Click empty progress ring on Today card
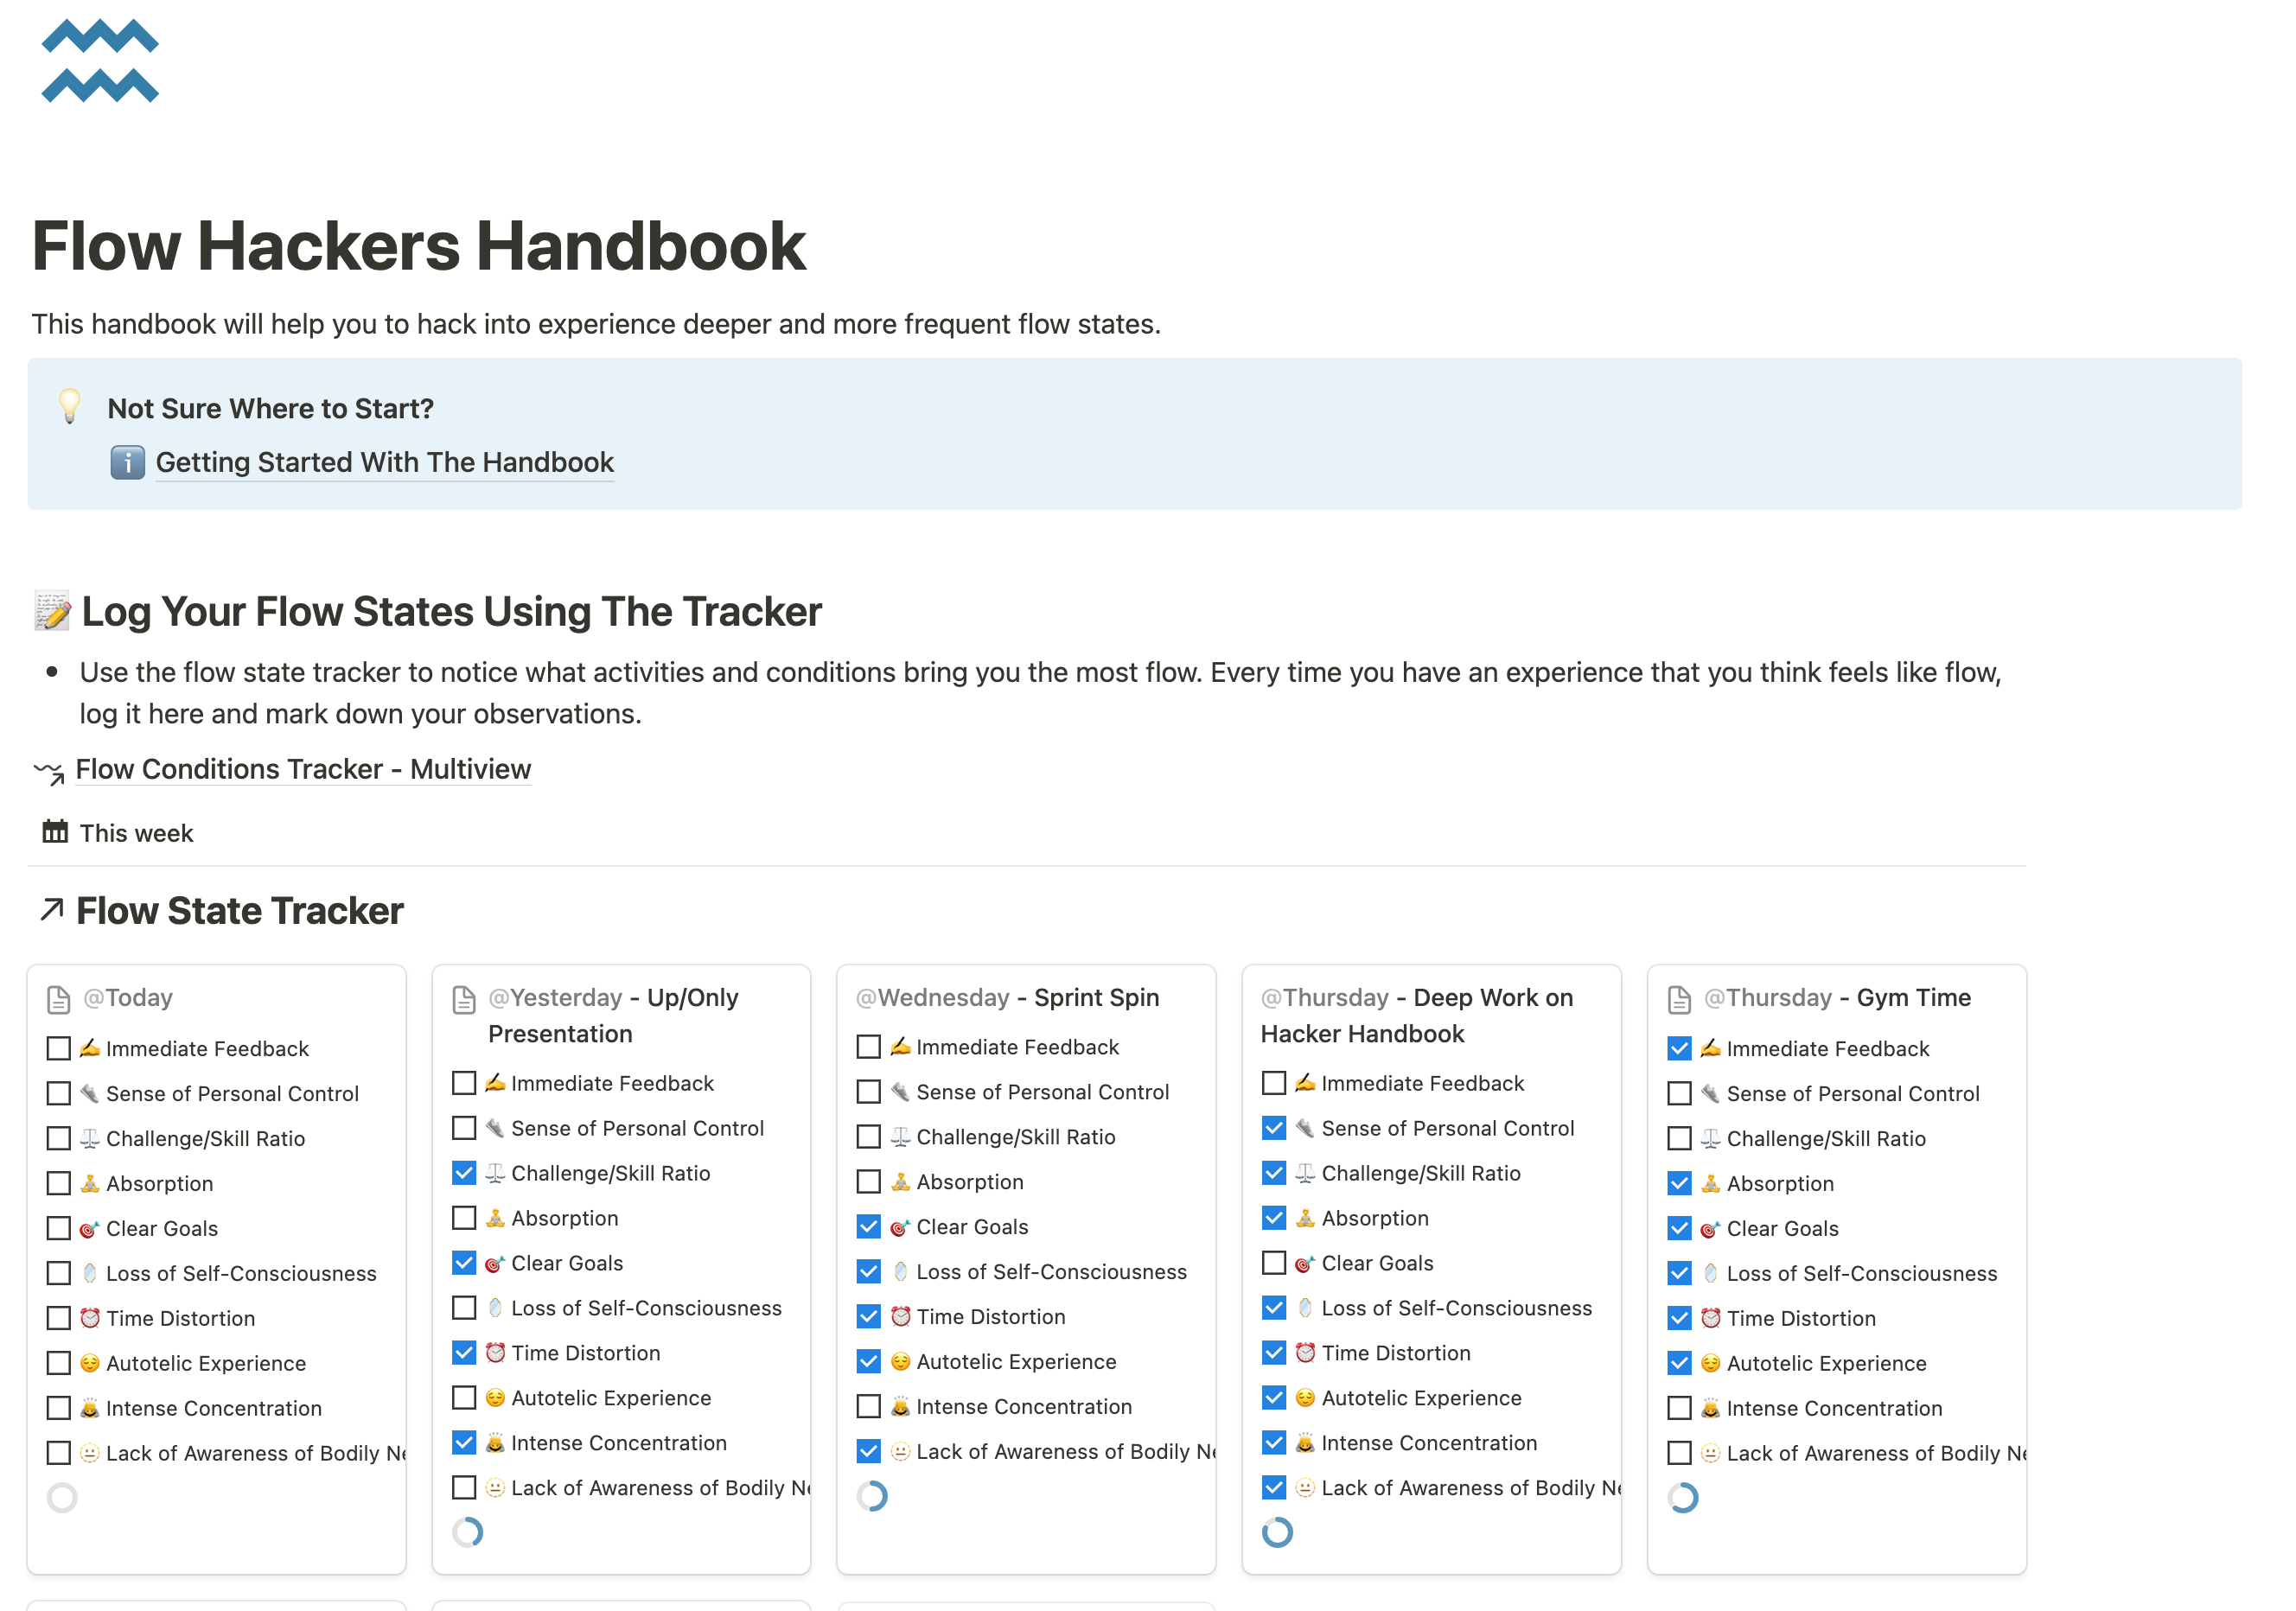 pos(62,1497)
